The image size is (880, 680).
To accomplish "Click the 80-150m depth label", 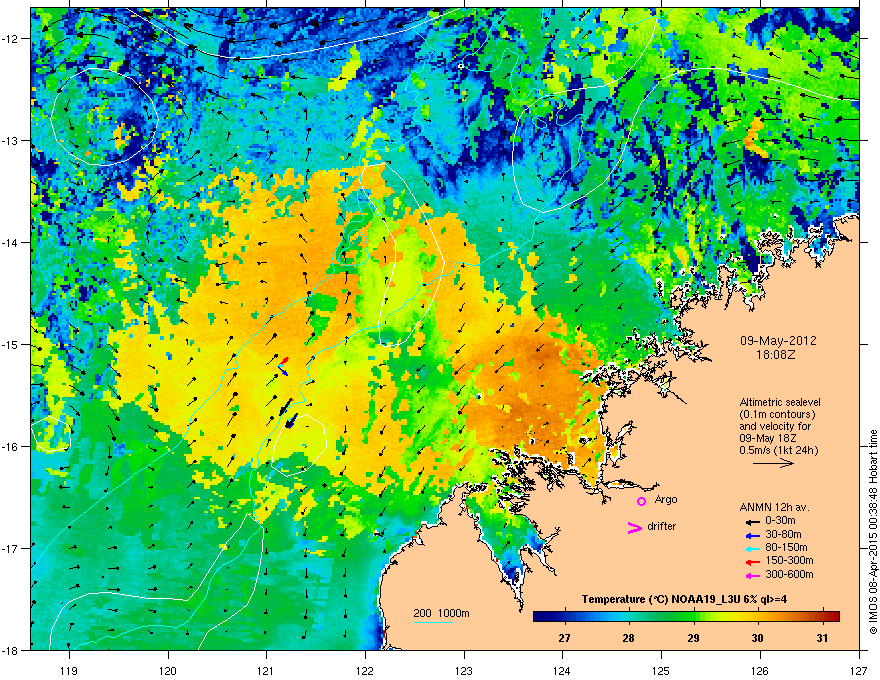I will pos(786,548).
